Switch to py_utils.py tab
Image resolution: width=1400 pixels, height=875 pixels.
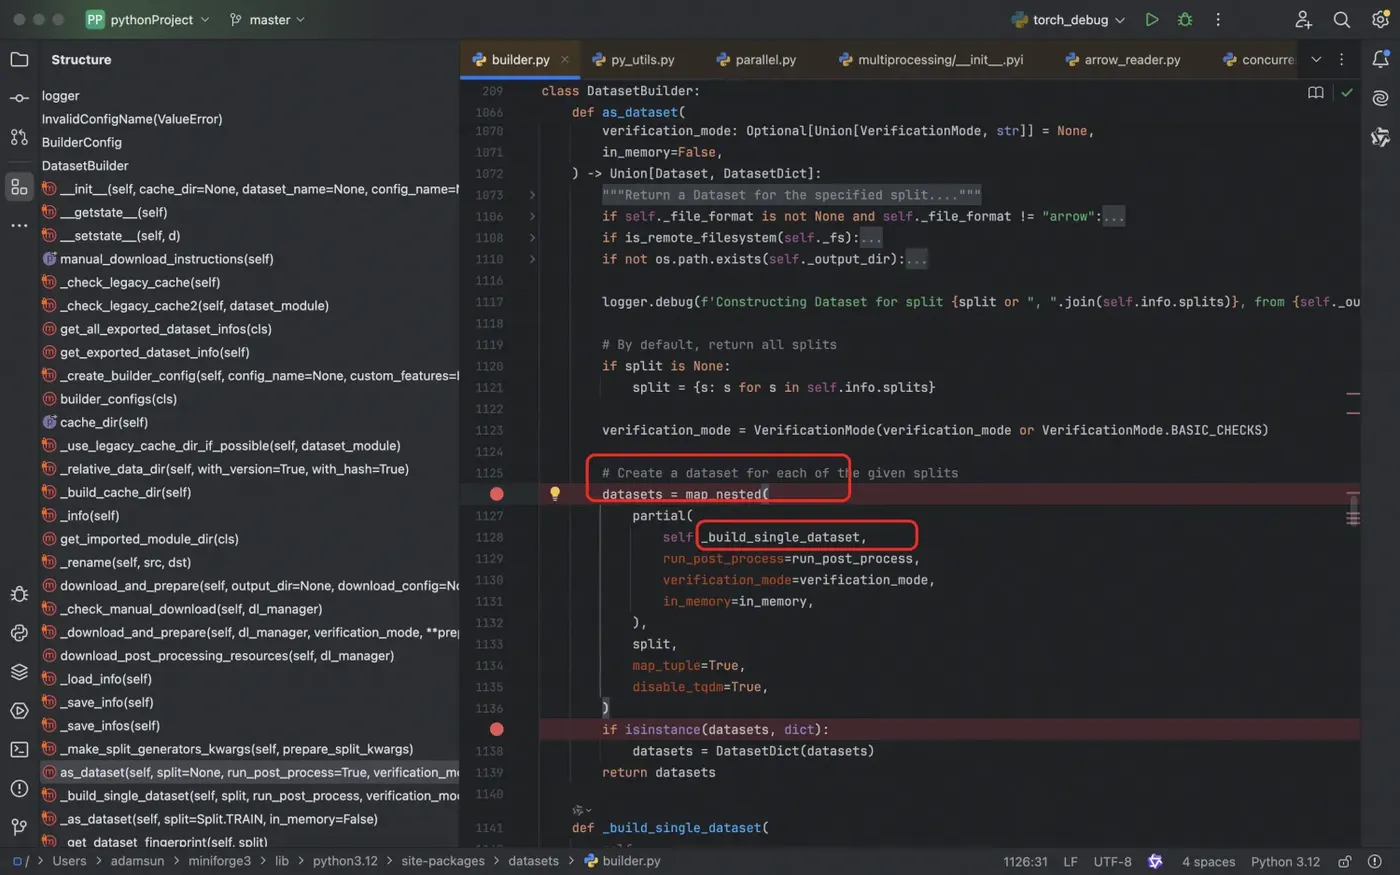pyautogui.click(x=633, y=60)
